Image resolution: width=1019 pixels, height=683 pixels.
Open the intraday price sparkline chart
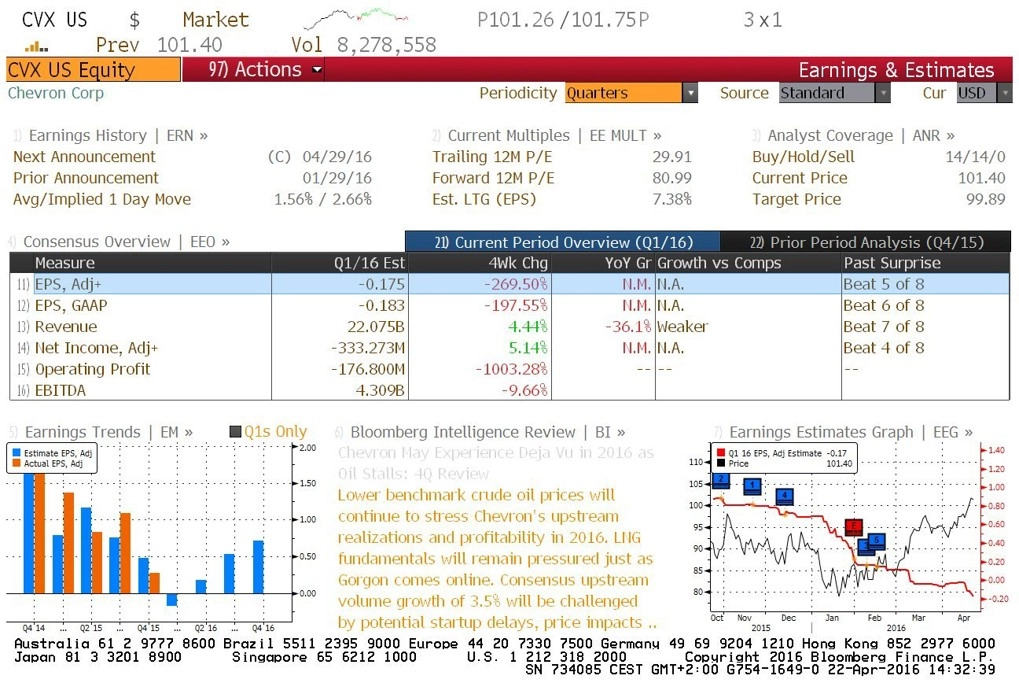click(x=355, y=18)
